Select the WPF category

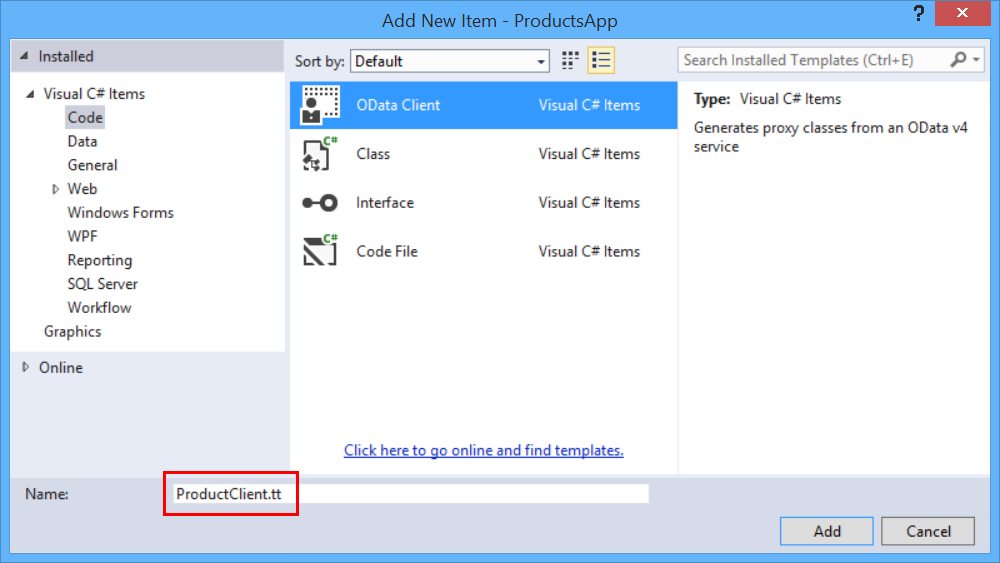point(82,237)
